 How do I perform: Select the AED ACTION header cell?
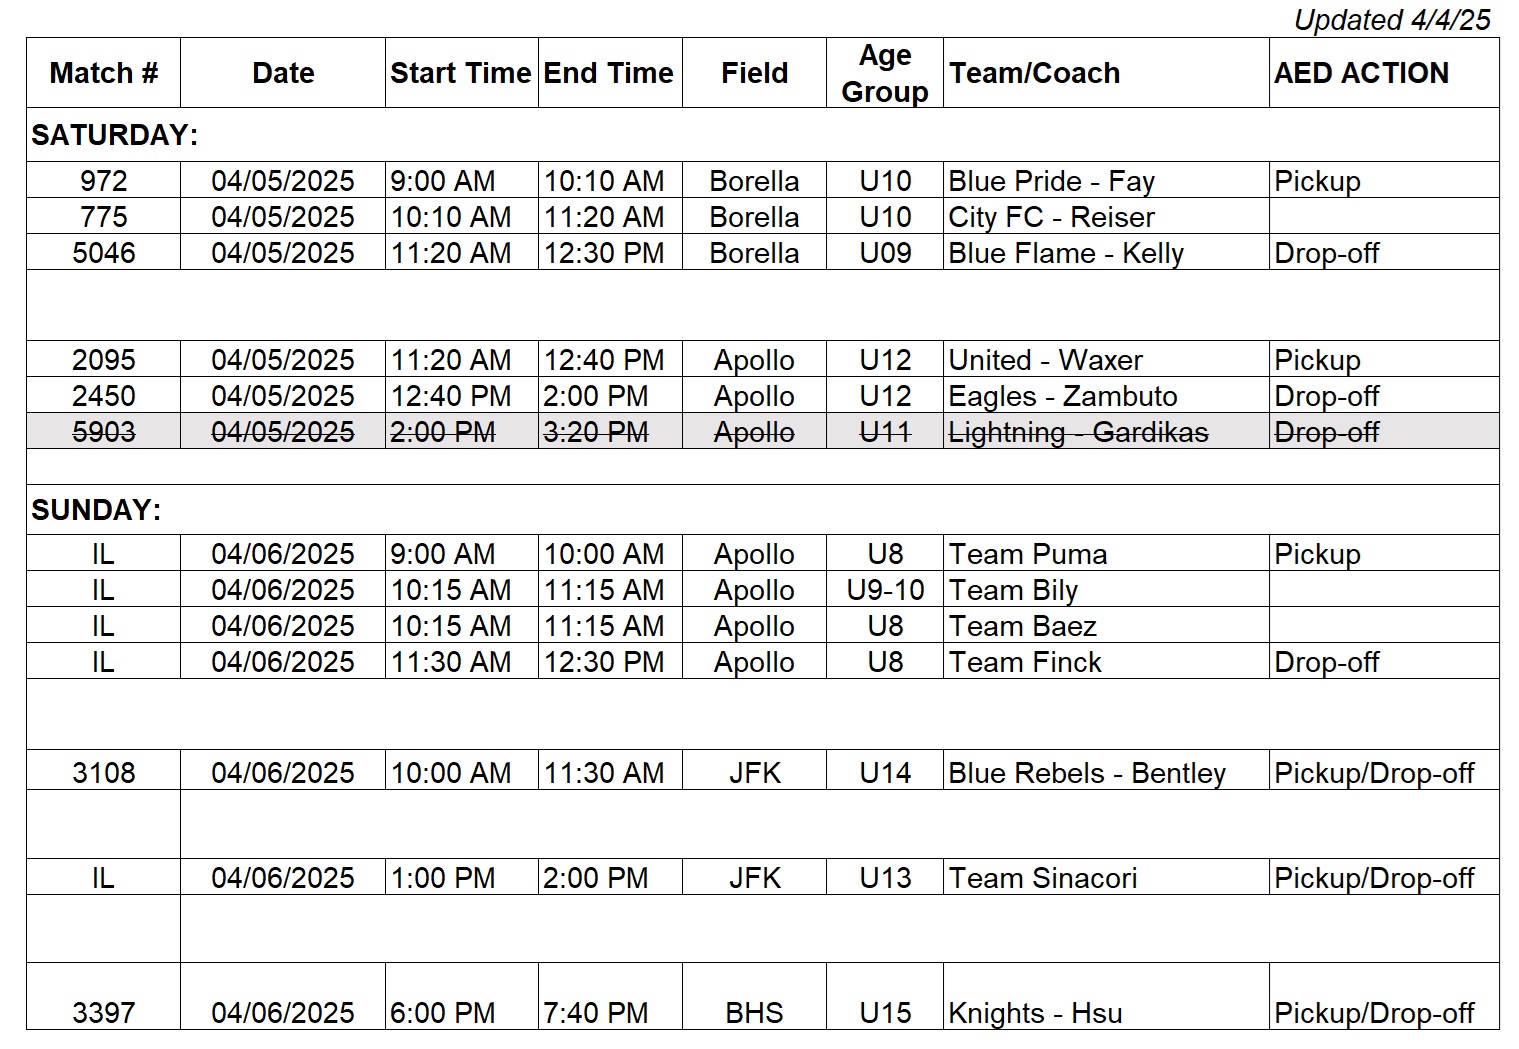(1384, 73)
